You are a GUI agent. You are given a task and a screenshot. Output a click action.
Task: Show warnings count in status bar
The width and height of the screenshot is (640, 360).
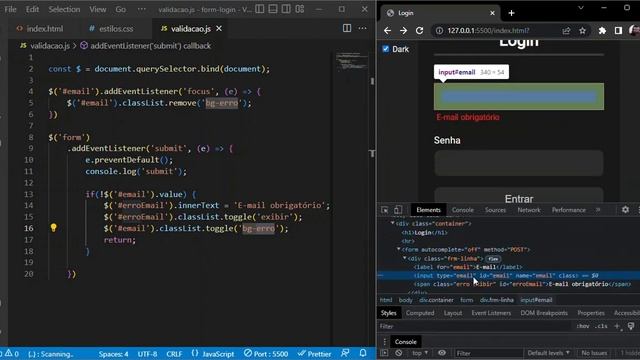point(11,353)
